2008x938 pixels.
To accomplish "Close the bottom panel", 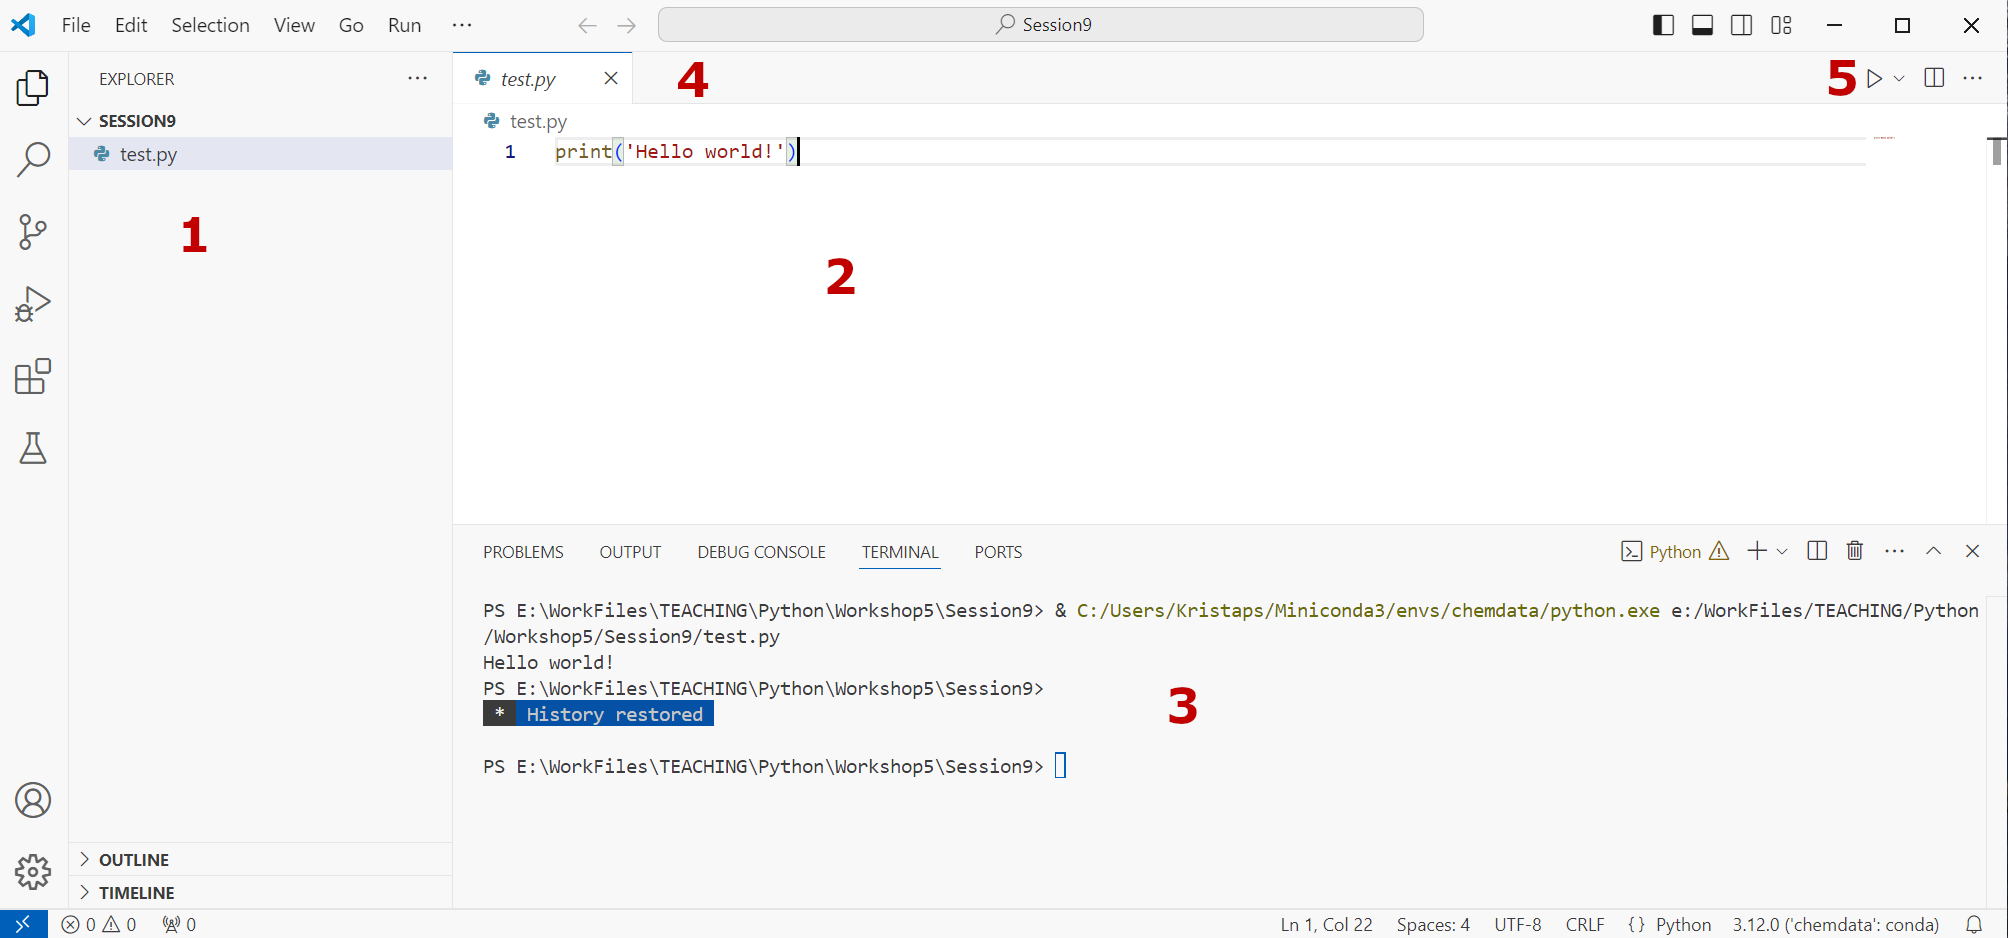I will (1972, 551).
